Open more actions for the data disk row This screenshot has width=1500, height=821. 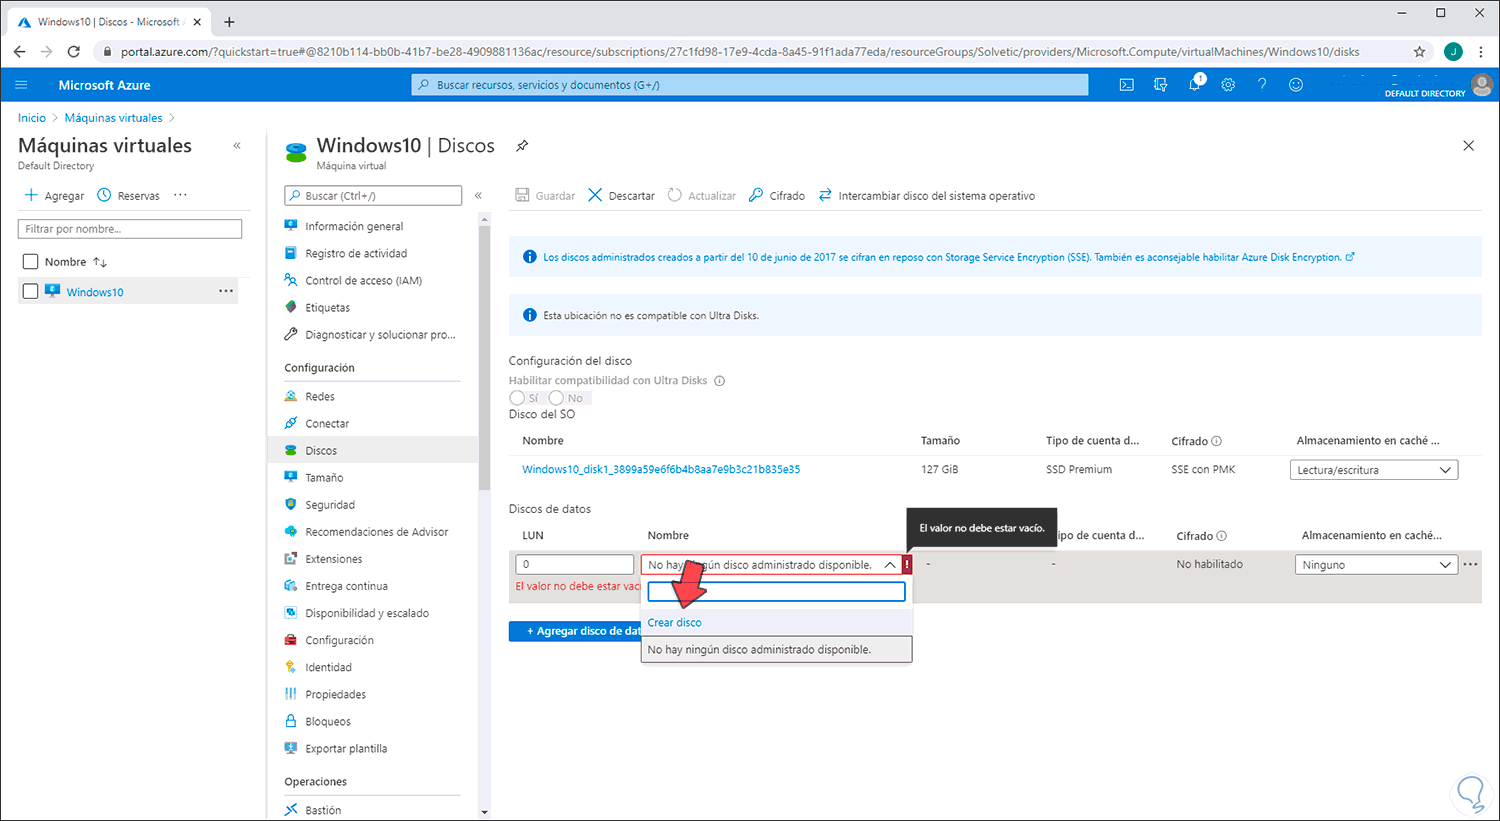pyautogui.click(x=1470, y=564)
